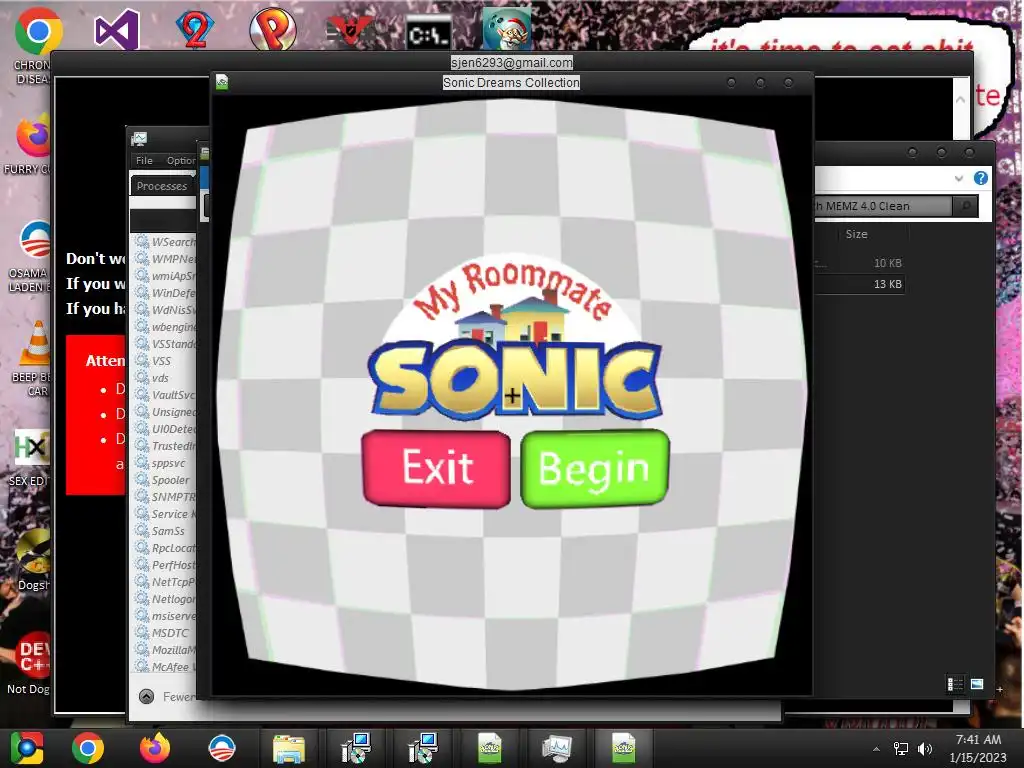Select the Dev C++ desktop icon

(33, 656)
